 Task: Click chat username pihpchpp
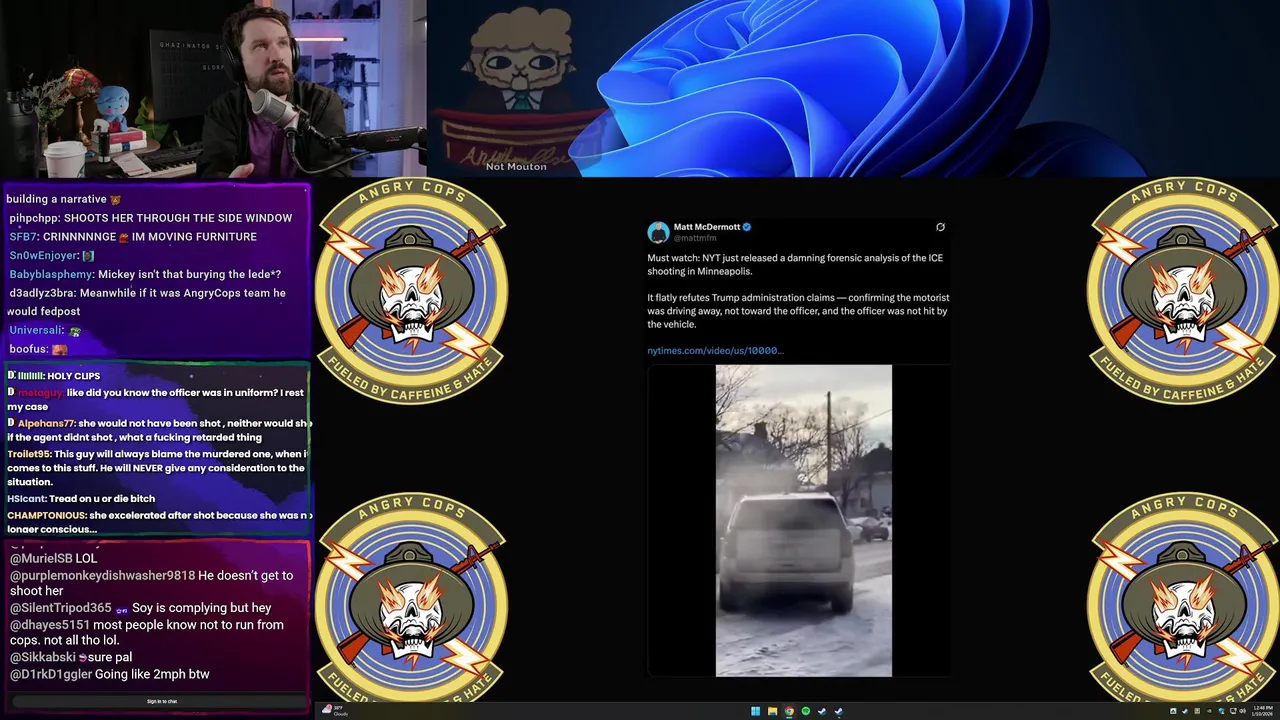click(35, 218)
